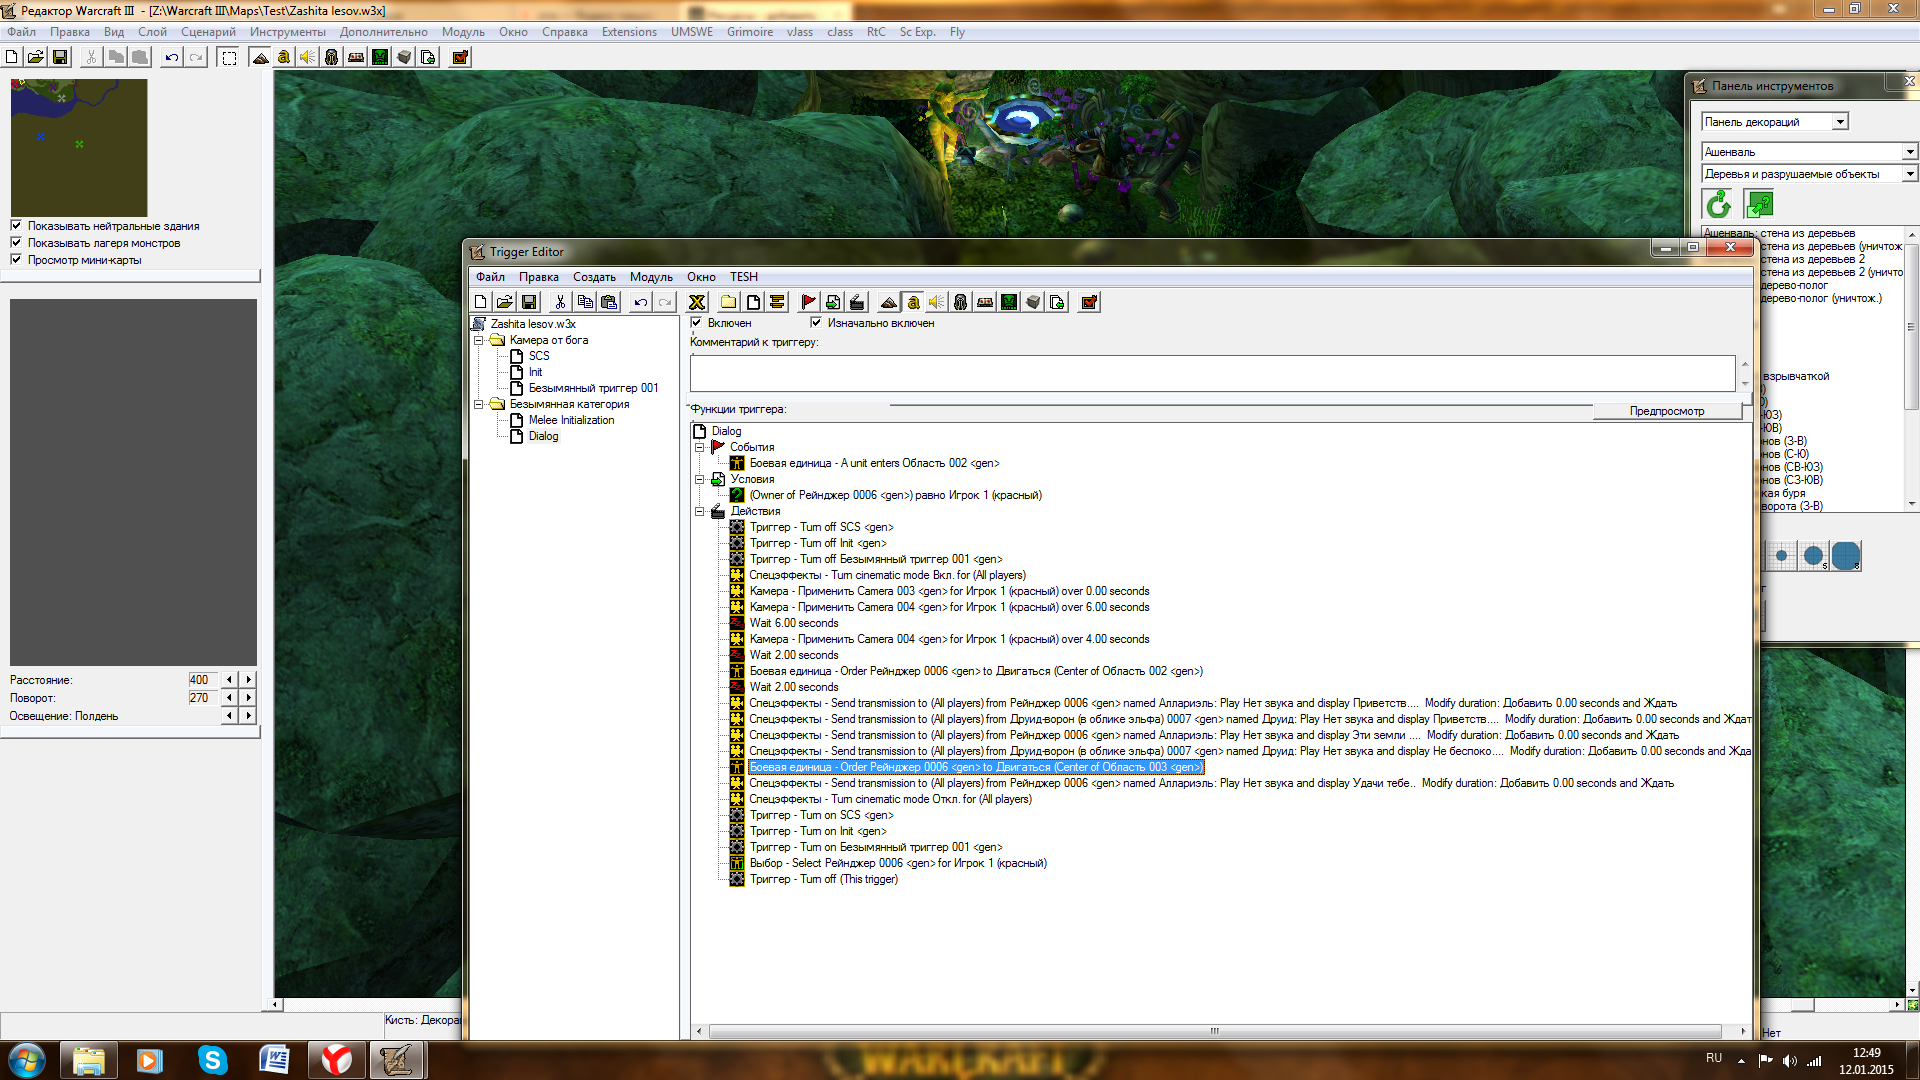1920x1080 pixels.
Task: Collapse the 'Условия' section
Action: [700, 479]
